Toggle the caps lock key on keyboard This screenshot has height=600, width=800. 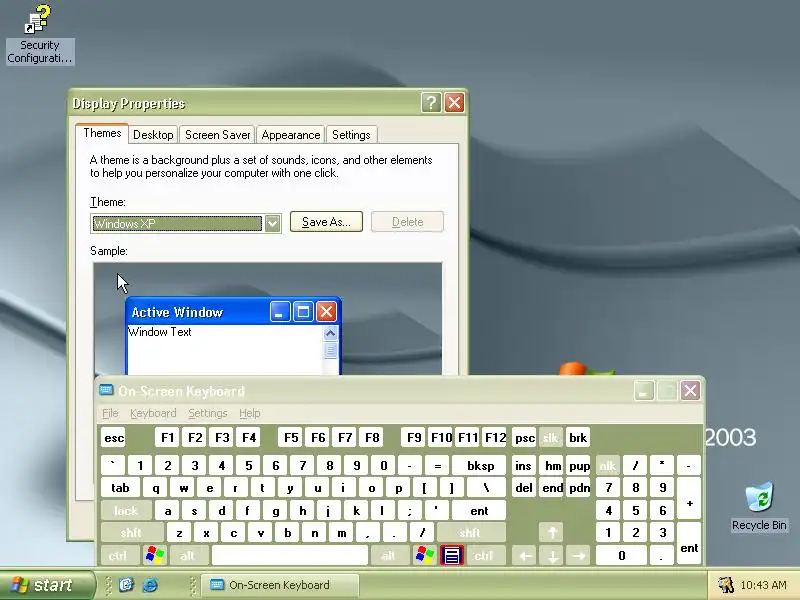(126, 510)
